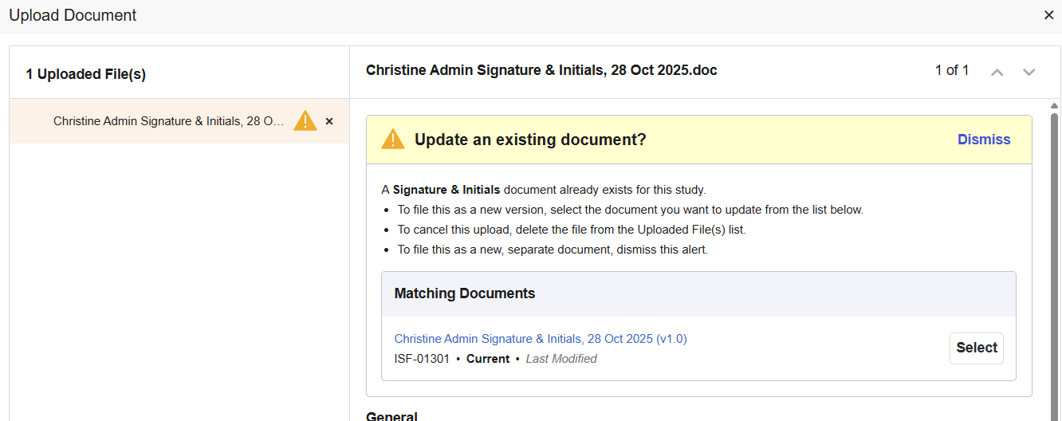This screenshot has height=421, width=1062.
Task: Open the Christine Admin Signature & Initials (v1.0) link
Action: click(540, 339)
